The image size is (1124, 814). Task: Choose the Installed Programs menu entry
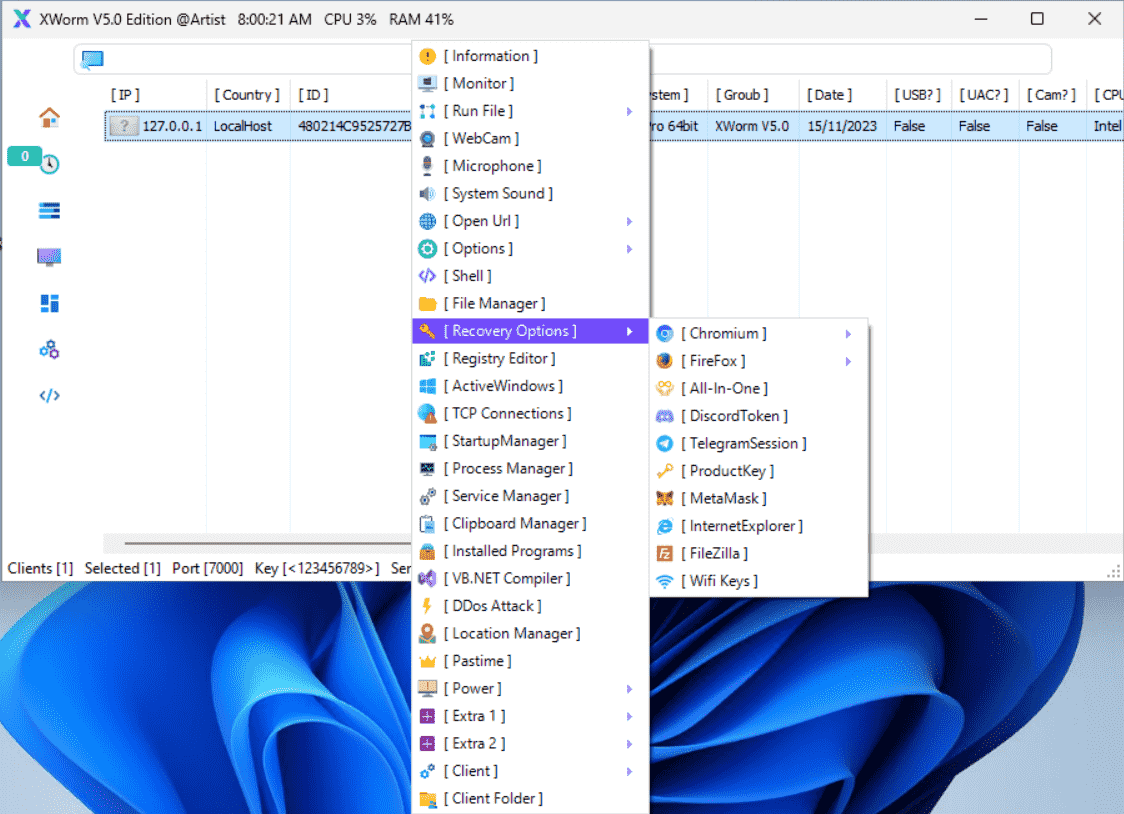(x=531, y=551)
